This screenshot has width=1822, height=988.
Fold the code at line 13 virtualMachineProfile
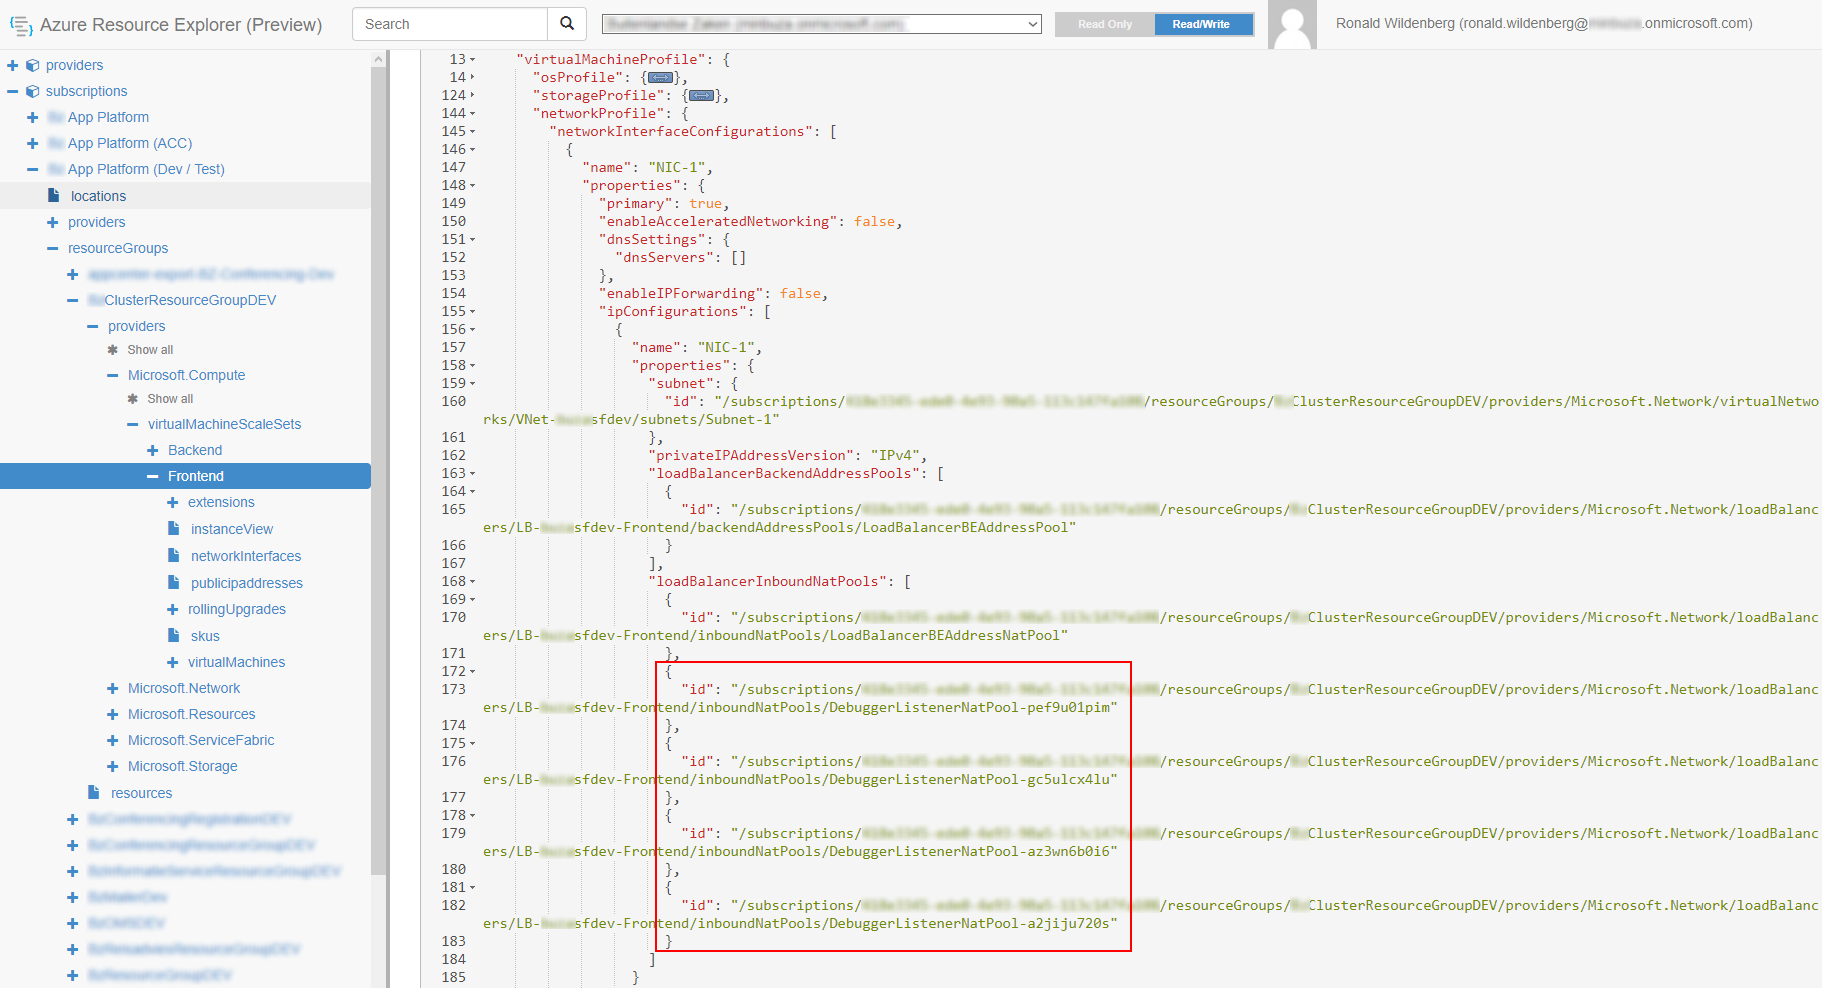click(473, 59)
